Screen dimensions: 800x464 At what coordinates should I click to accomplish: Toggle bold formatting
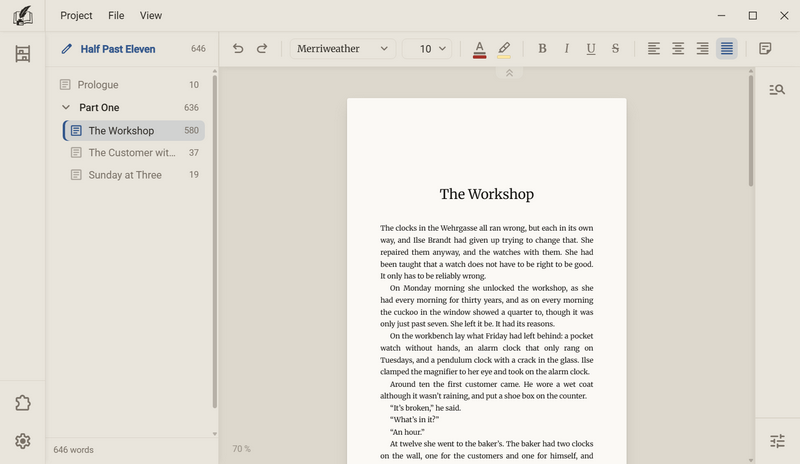click(542, 48)
